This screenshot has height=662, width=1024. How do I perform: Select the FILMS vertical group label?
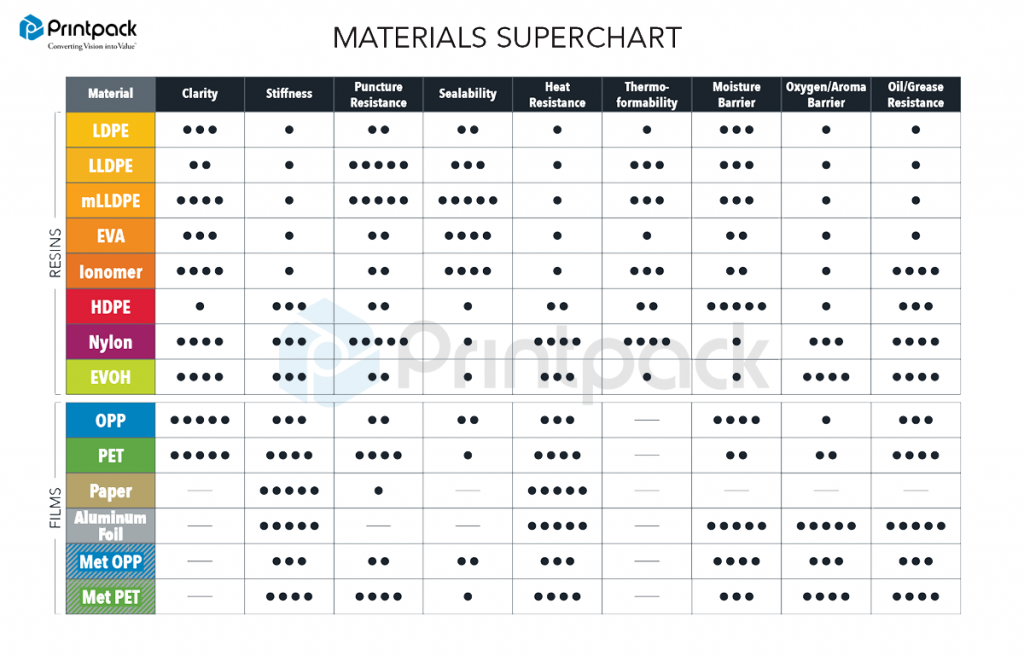click(x=55, y=508)
